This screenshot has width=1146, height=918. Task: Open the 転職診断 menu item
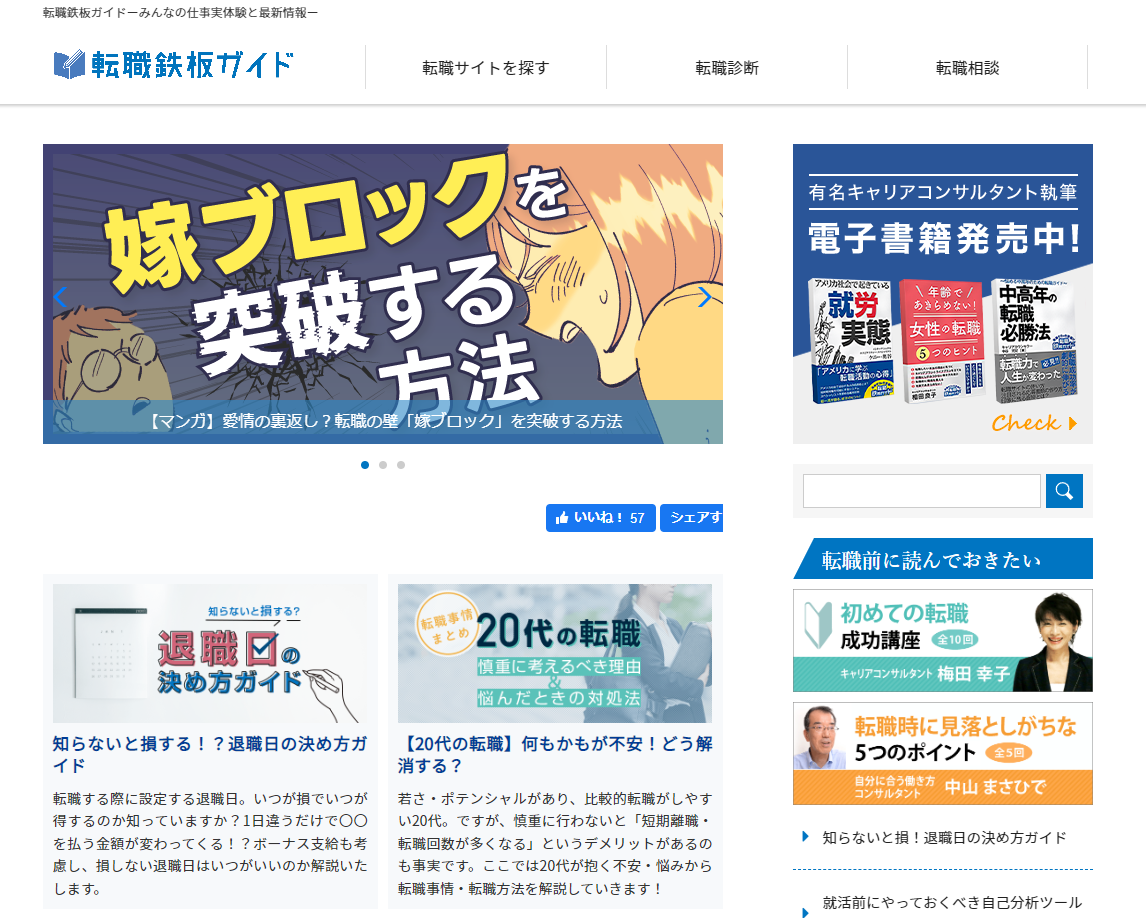pos(727,67)
